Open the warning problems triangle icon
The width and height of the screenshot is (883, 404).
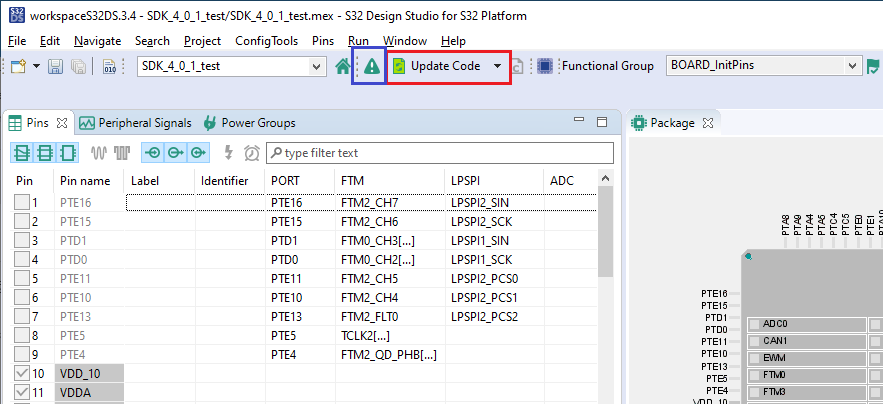tap(372, 67)
